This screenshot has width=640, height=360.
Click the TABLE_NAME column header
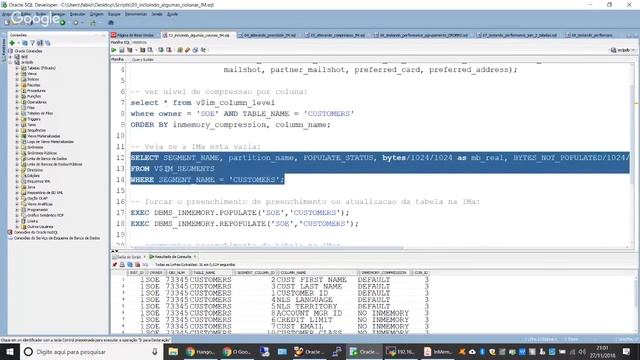click(212, 272)
